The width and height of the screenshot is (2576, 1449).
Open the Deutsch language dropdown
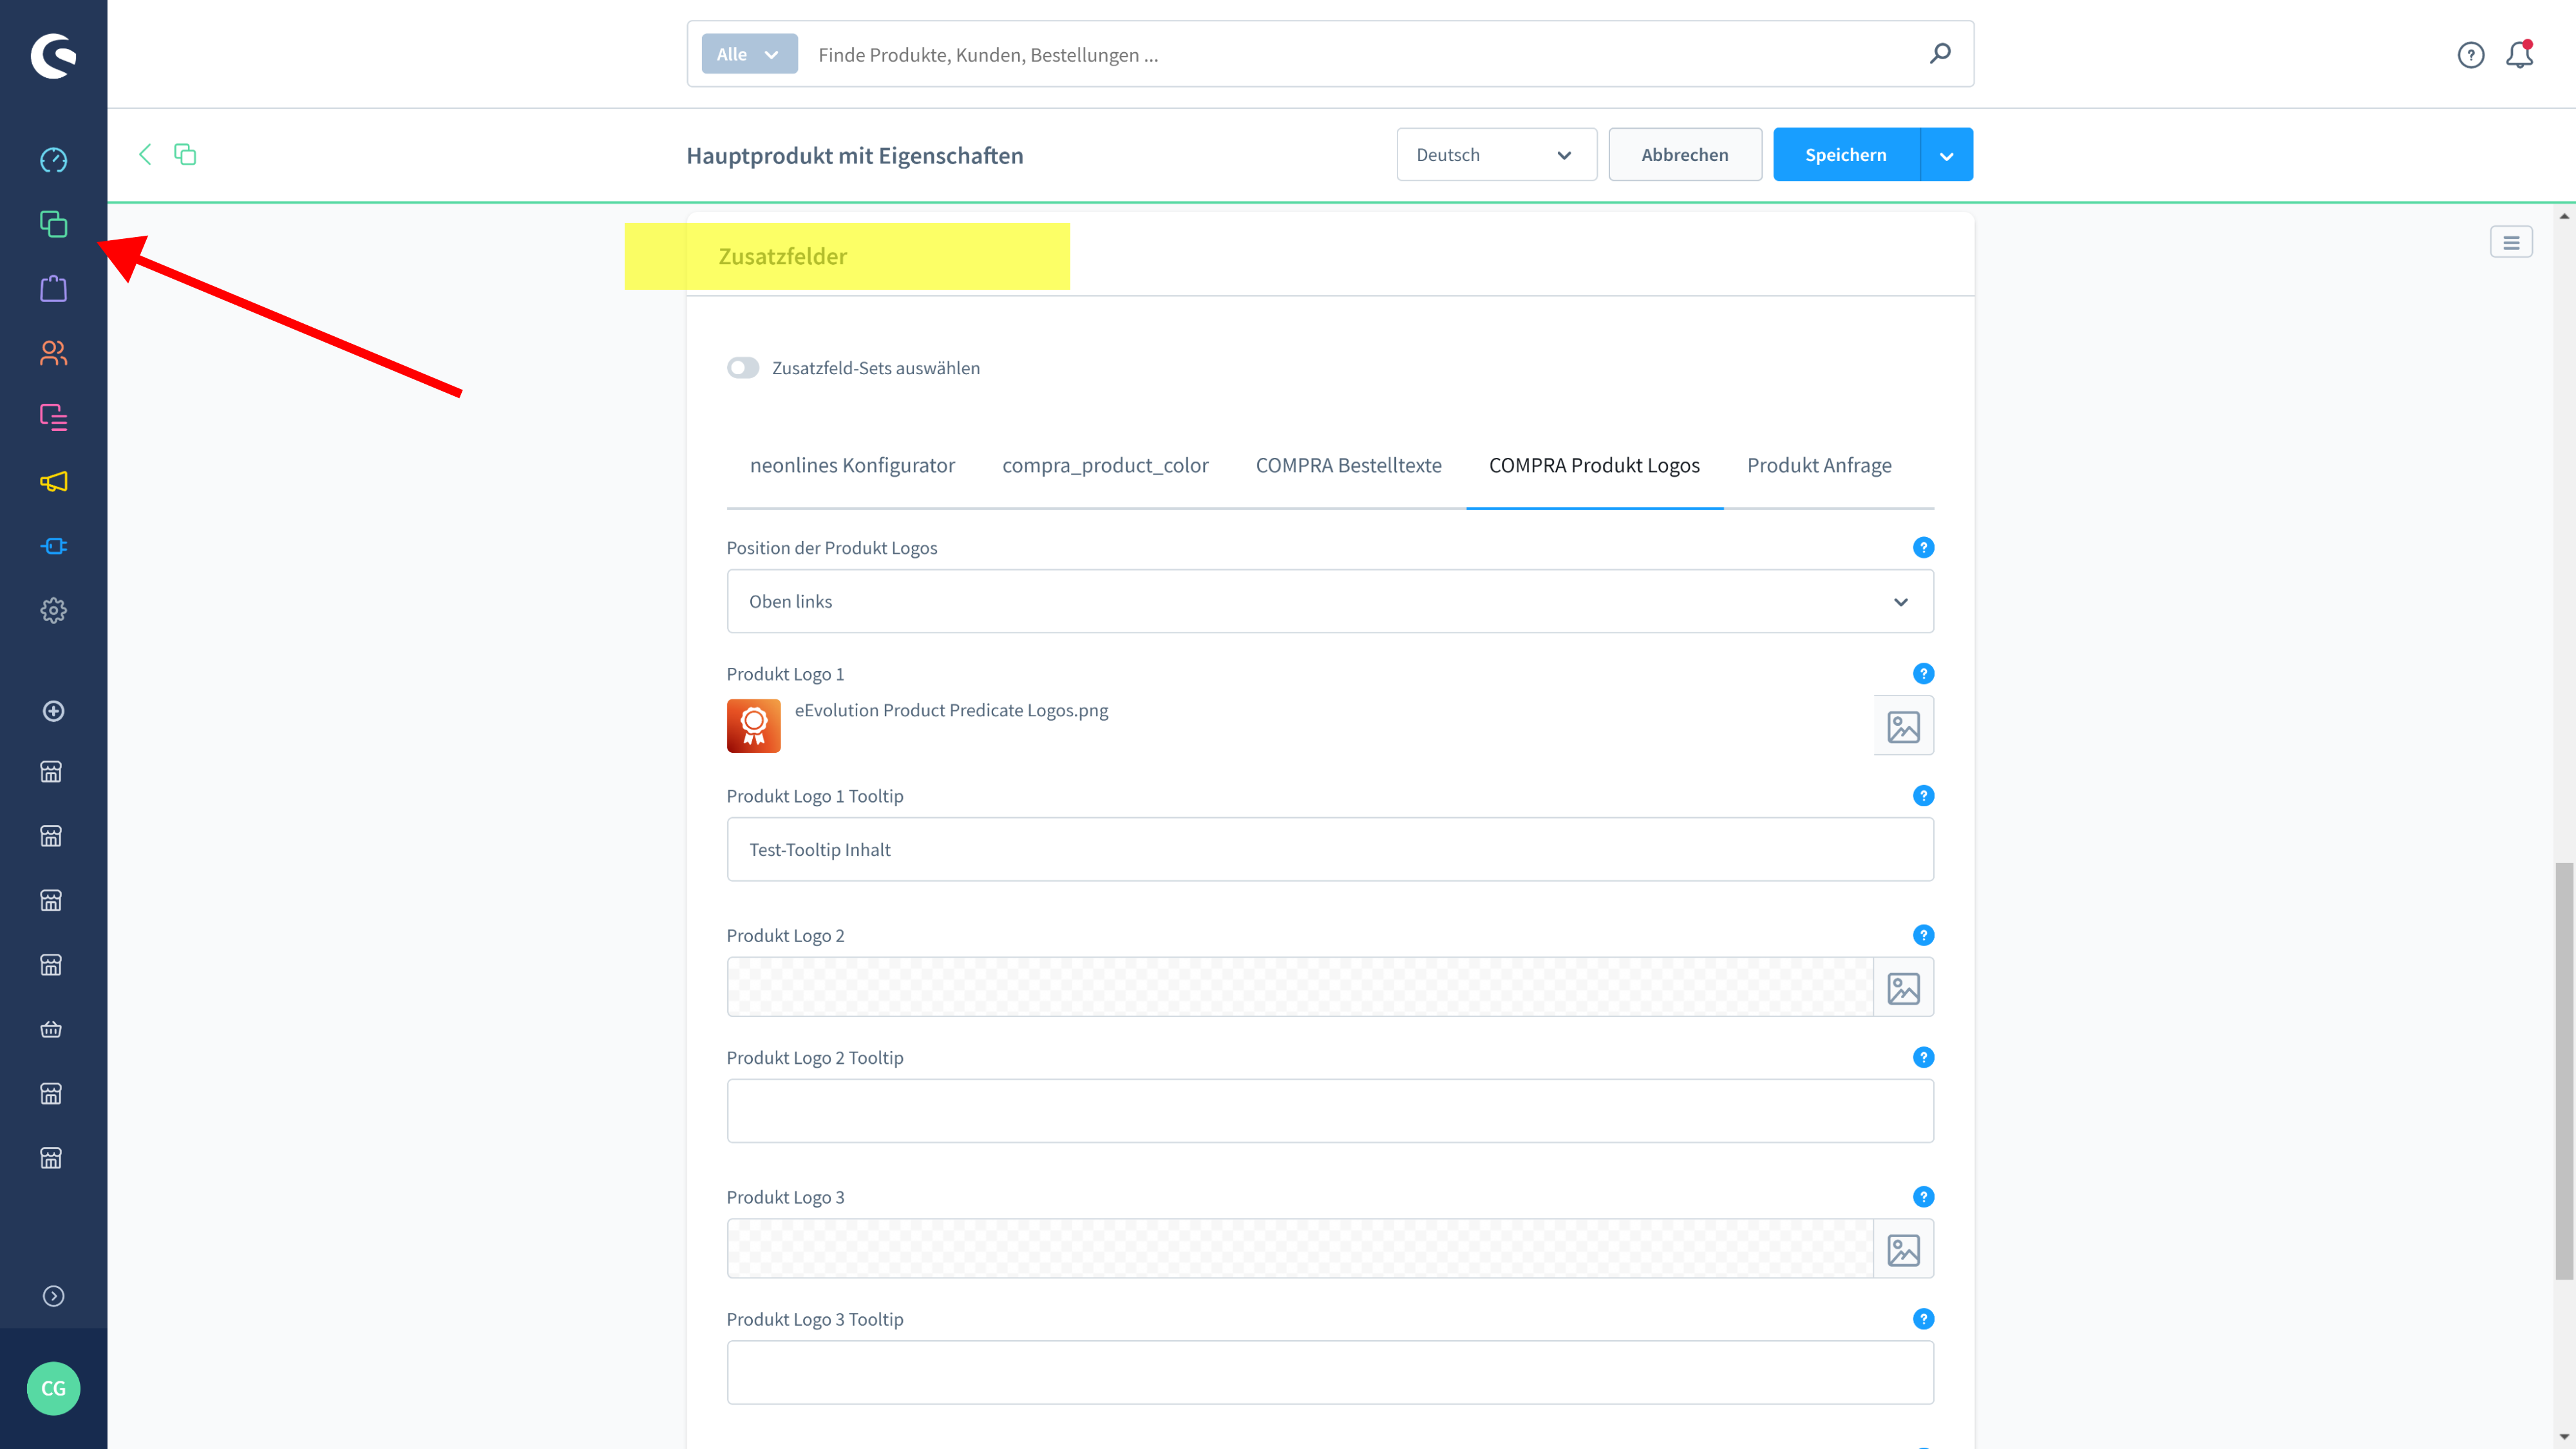click(1496, 155)
